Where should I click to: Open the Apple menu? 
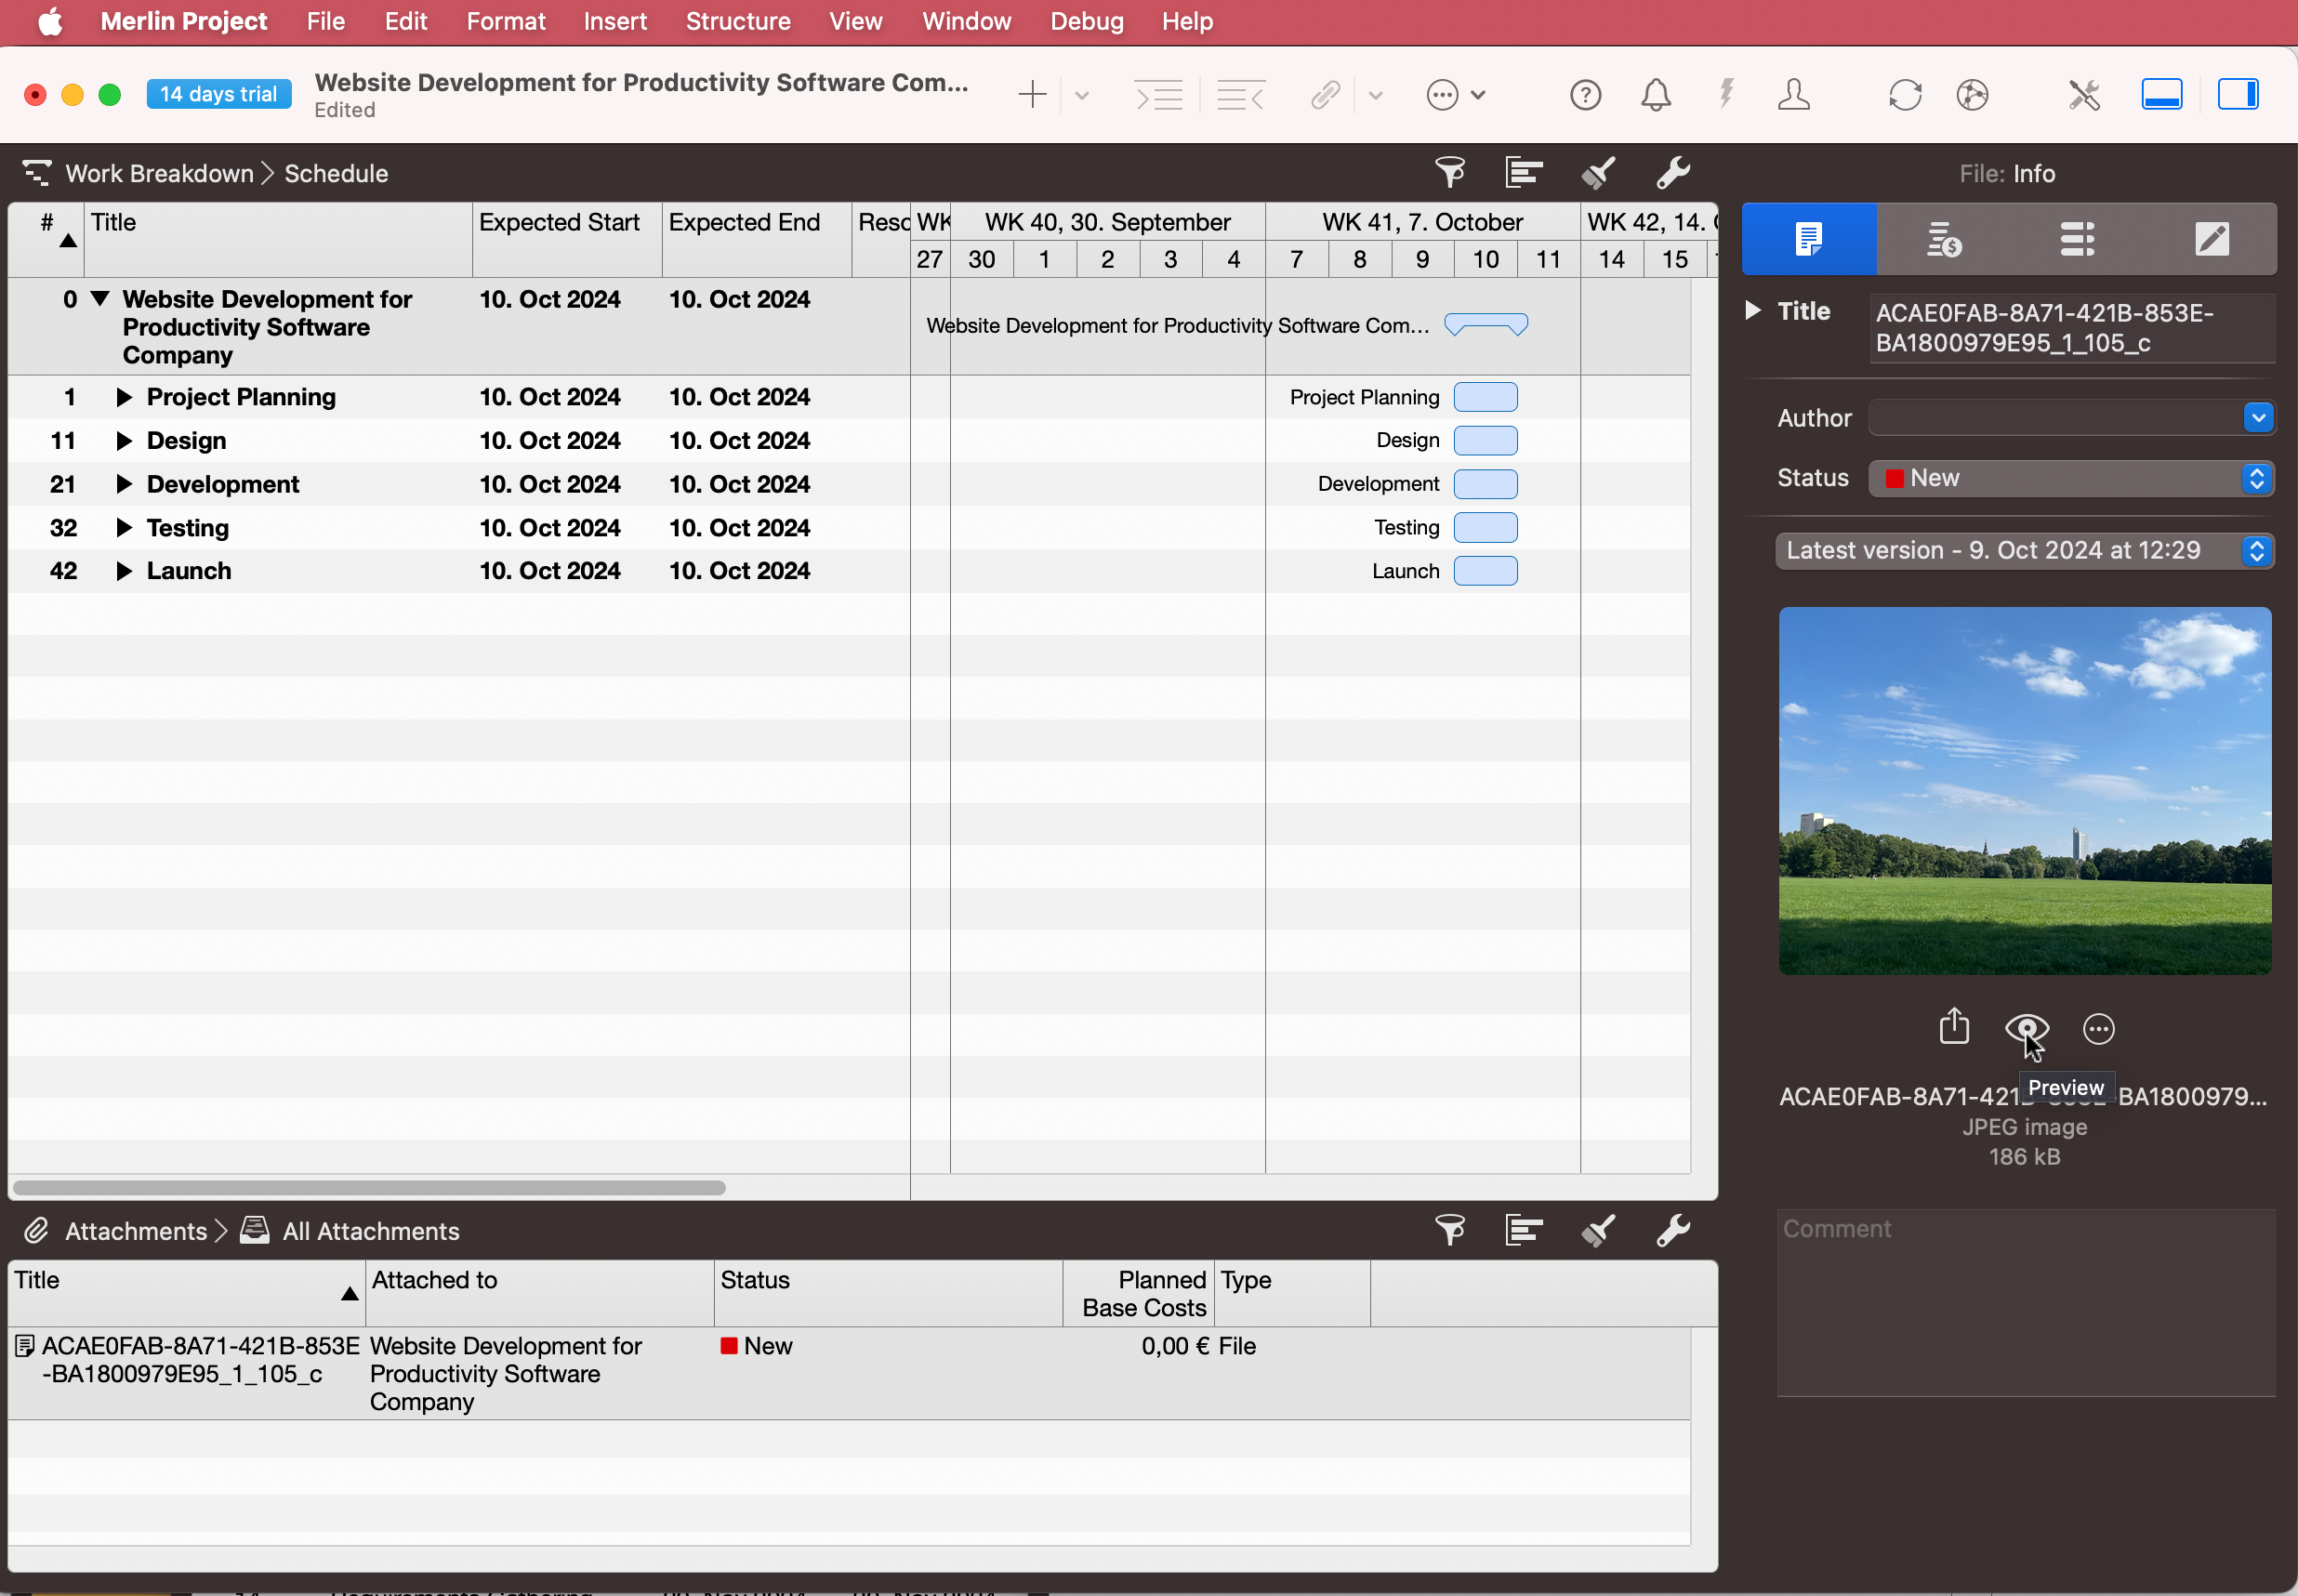click(x=50, y=21)
